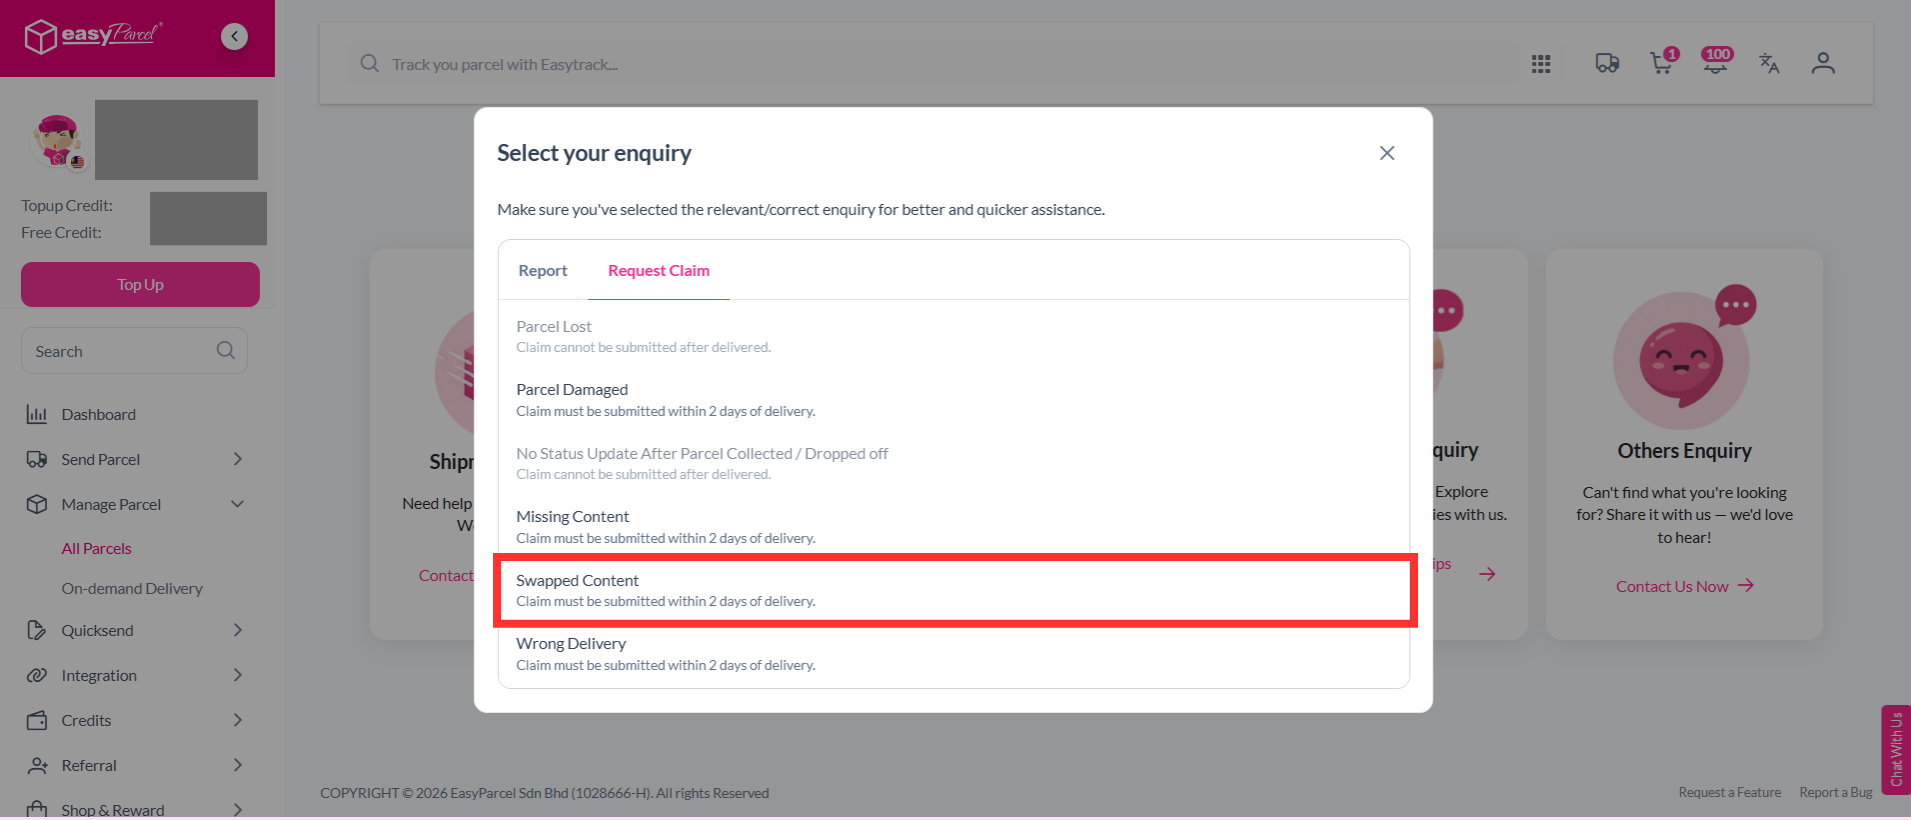Click the language translate icon
The height and width of the screenshot is (820, 1911).
1769,64
